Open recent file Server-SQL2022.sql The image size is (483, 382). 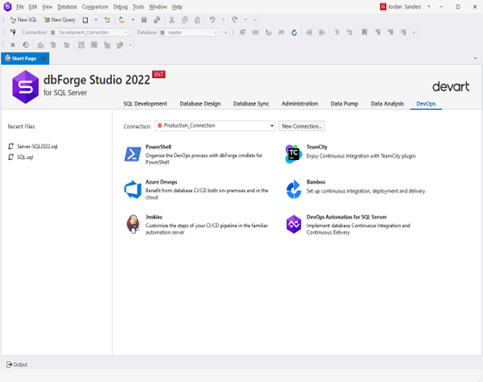[x=37, y=146]
